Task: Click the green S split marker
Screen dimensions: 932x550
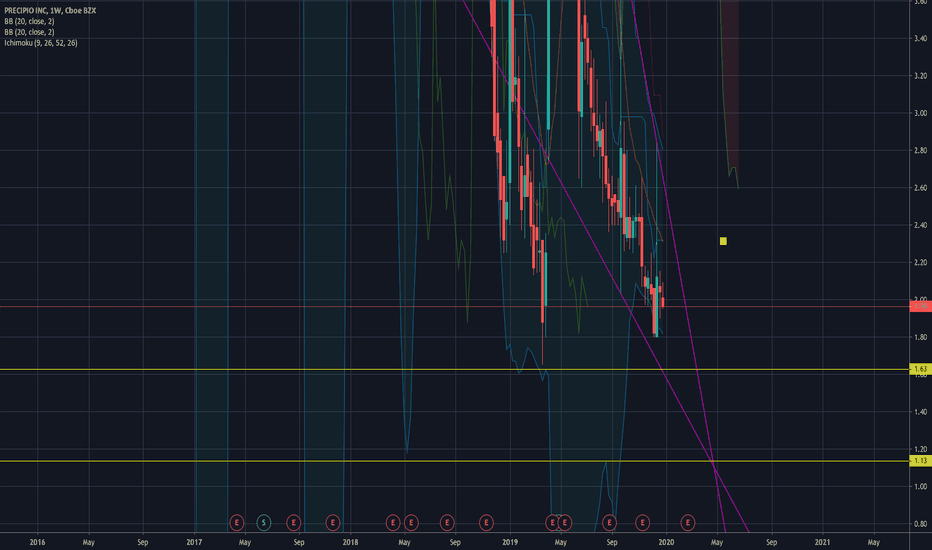Action: tap(264, 523)
